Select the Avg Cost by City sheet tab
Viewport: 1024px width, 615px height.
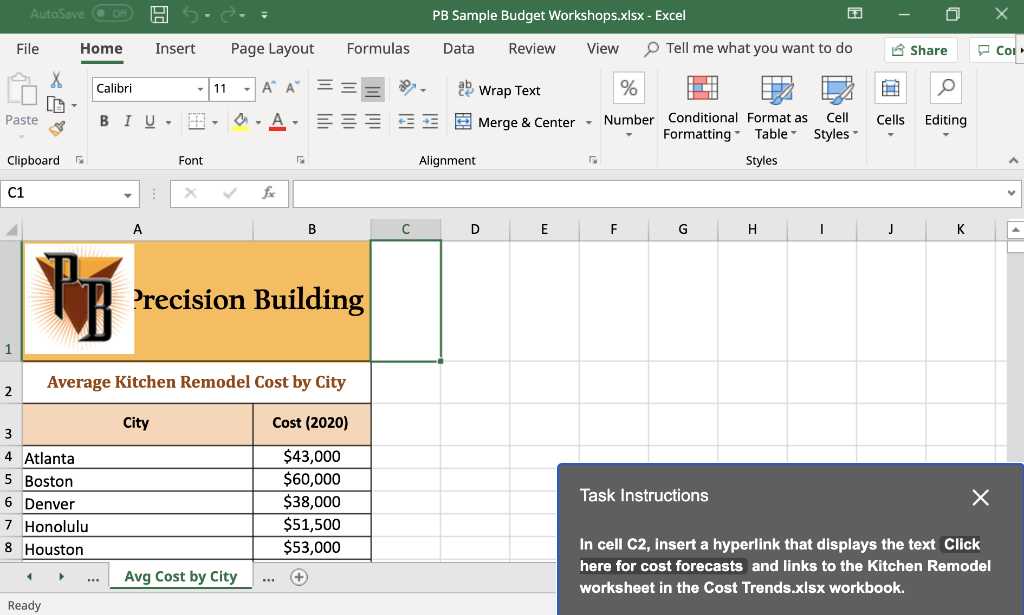pyautogui.click(x=180, y=576)
